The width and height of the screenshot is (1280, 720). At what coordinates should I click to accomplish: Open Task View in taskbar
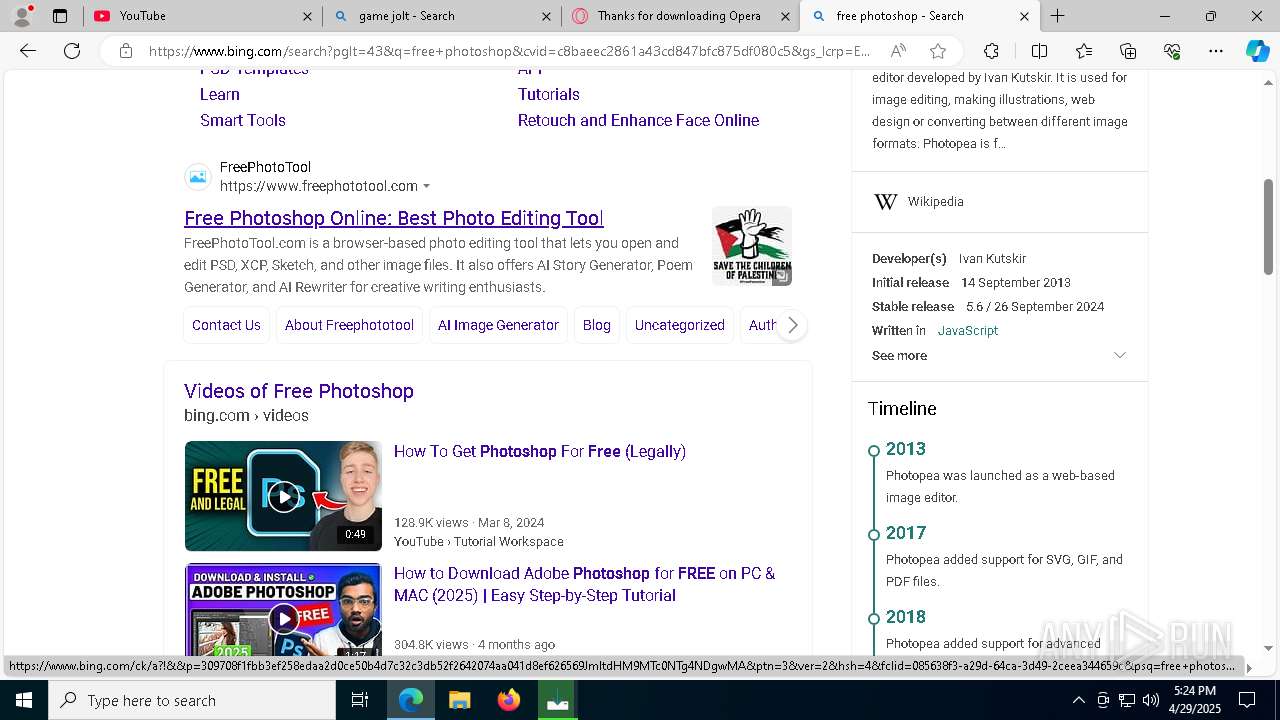pos(360,700)
